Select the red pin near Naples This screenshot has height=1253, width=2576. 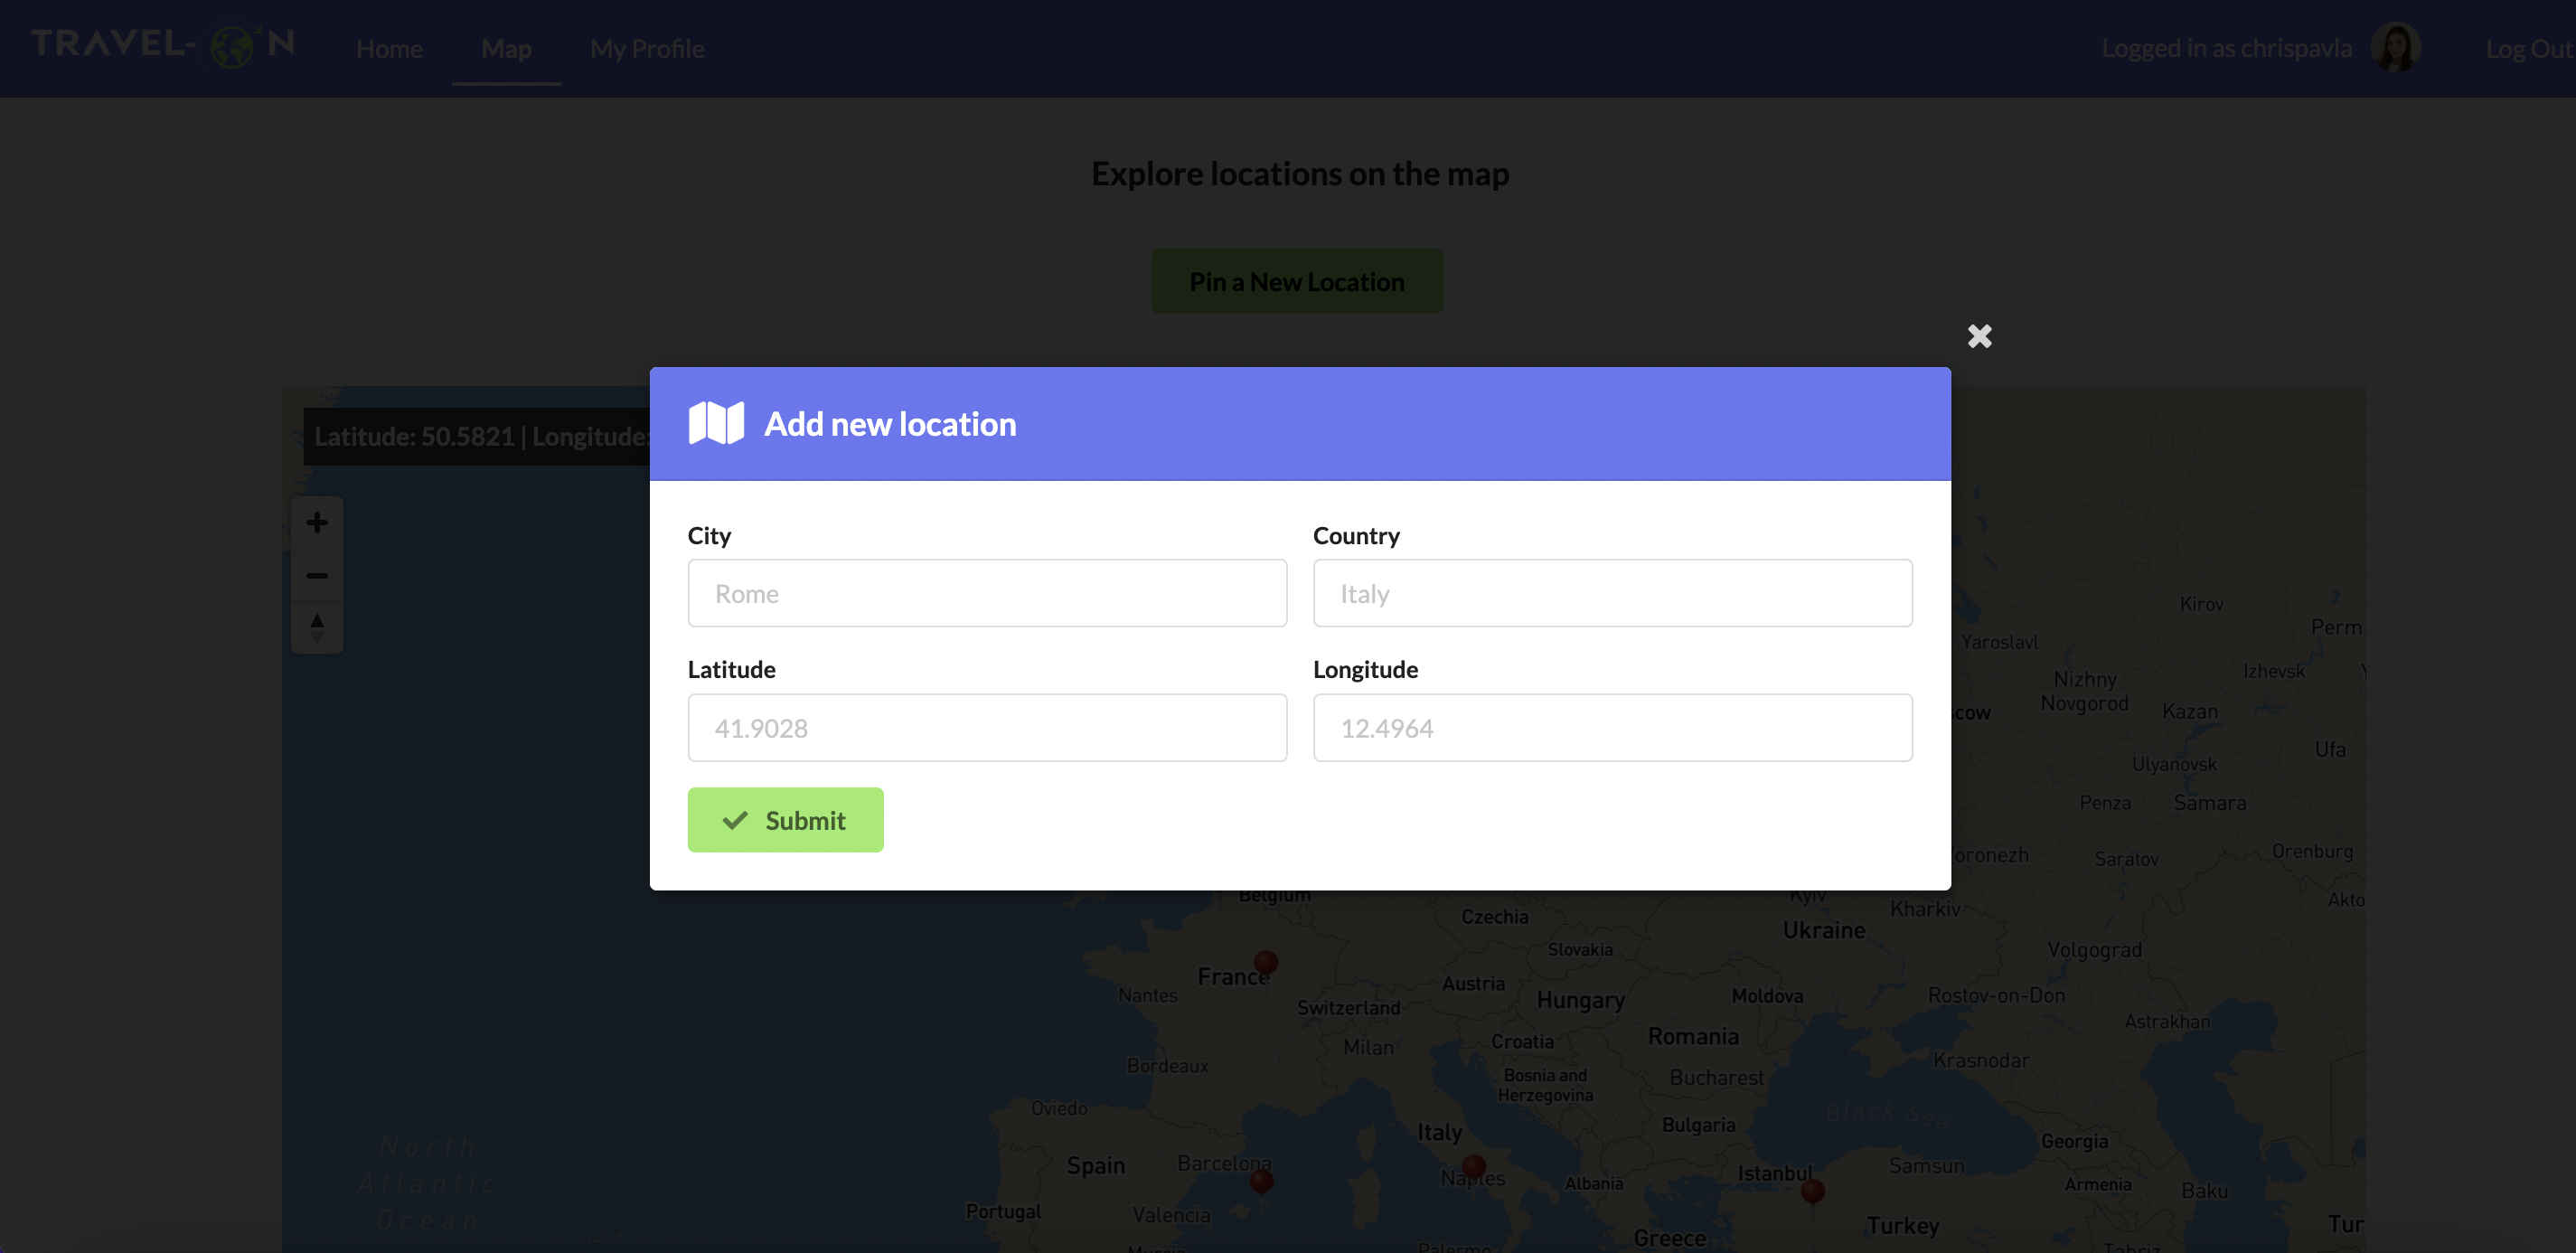1474,1165
